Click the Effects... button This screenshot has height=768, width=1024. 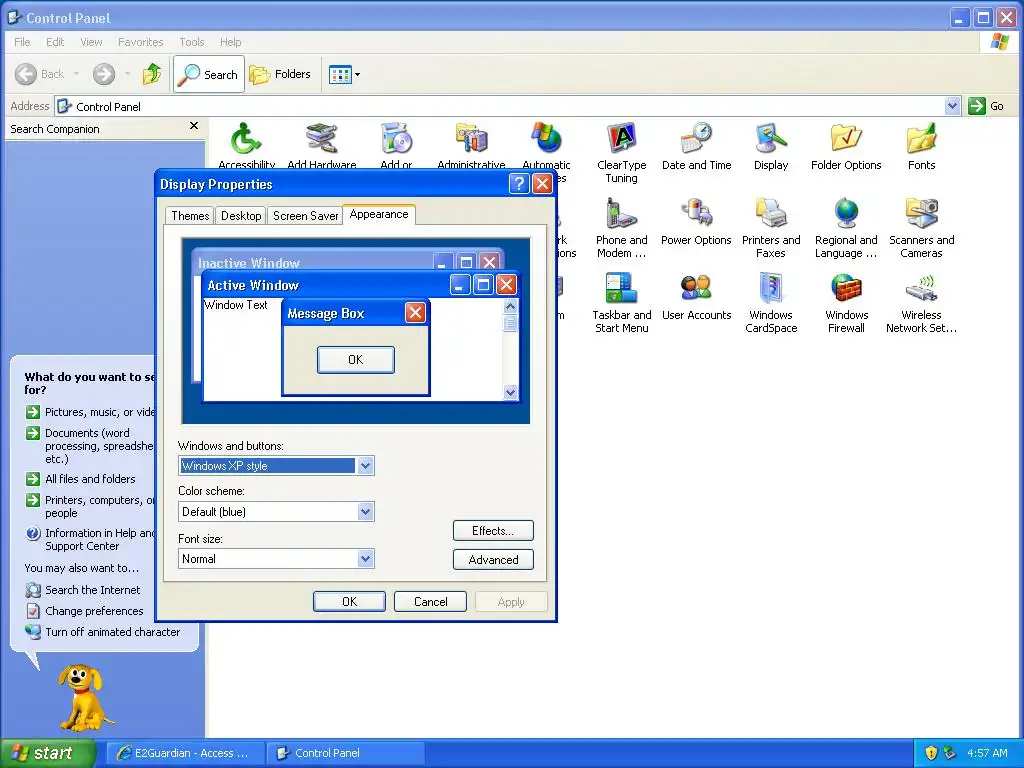(x=493, y=530)
